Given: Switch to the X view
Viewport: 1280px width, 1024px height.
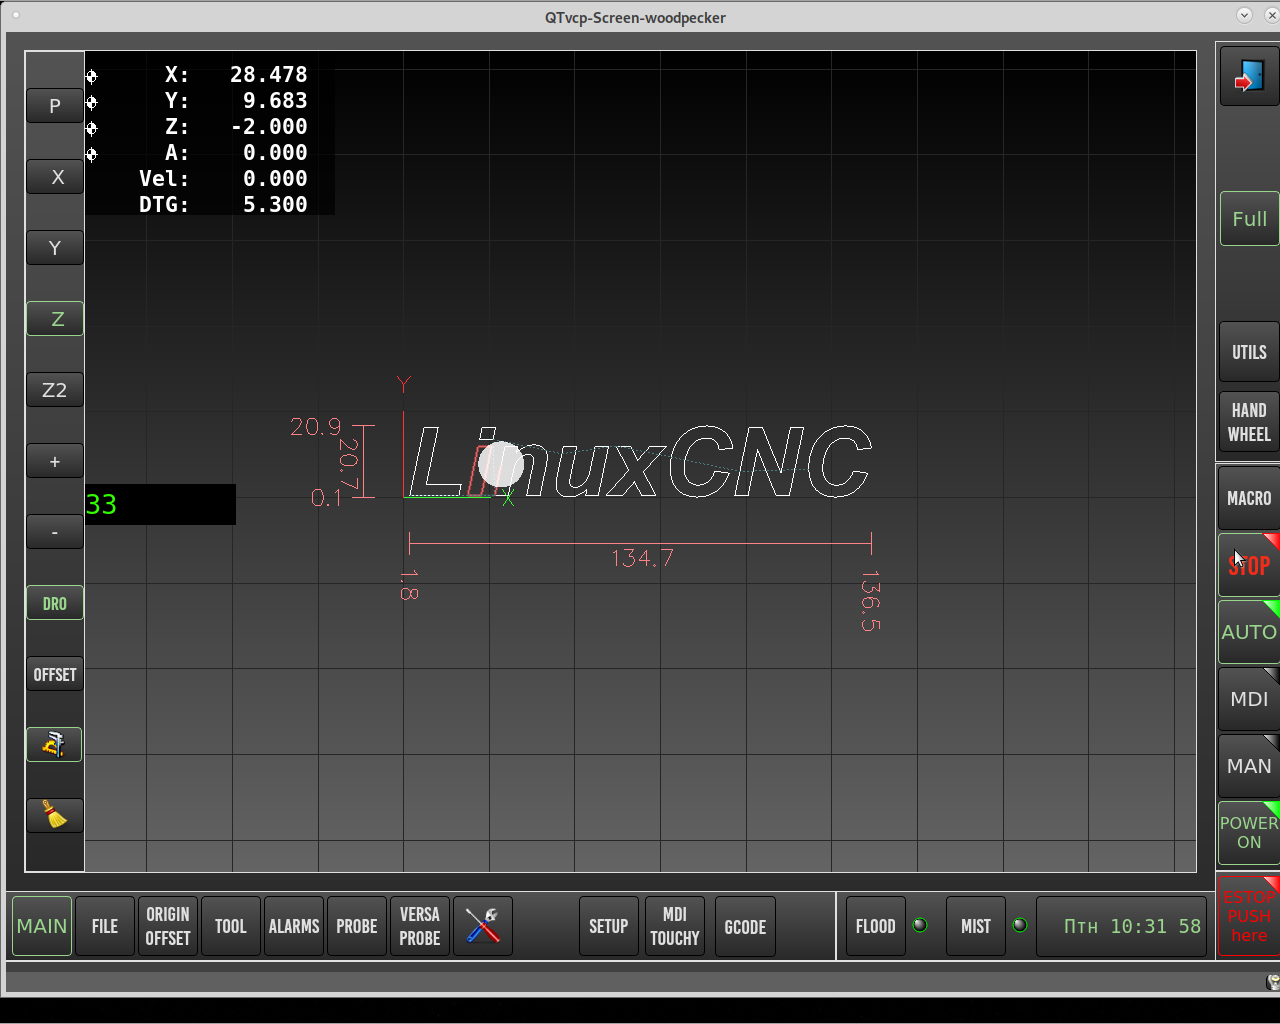Looking at the screenshot, I should [55, 177].
